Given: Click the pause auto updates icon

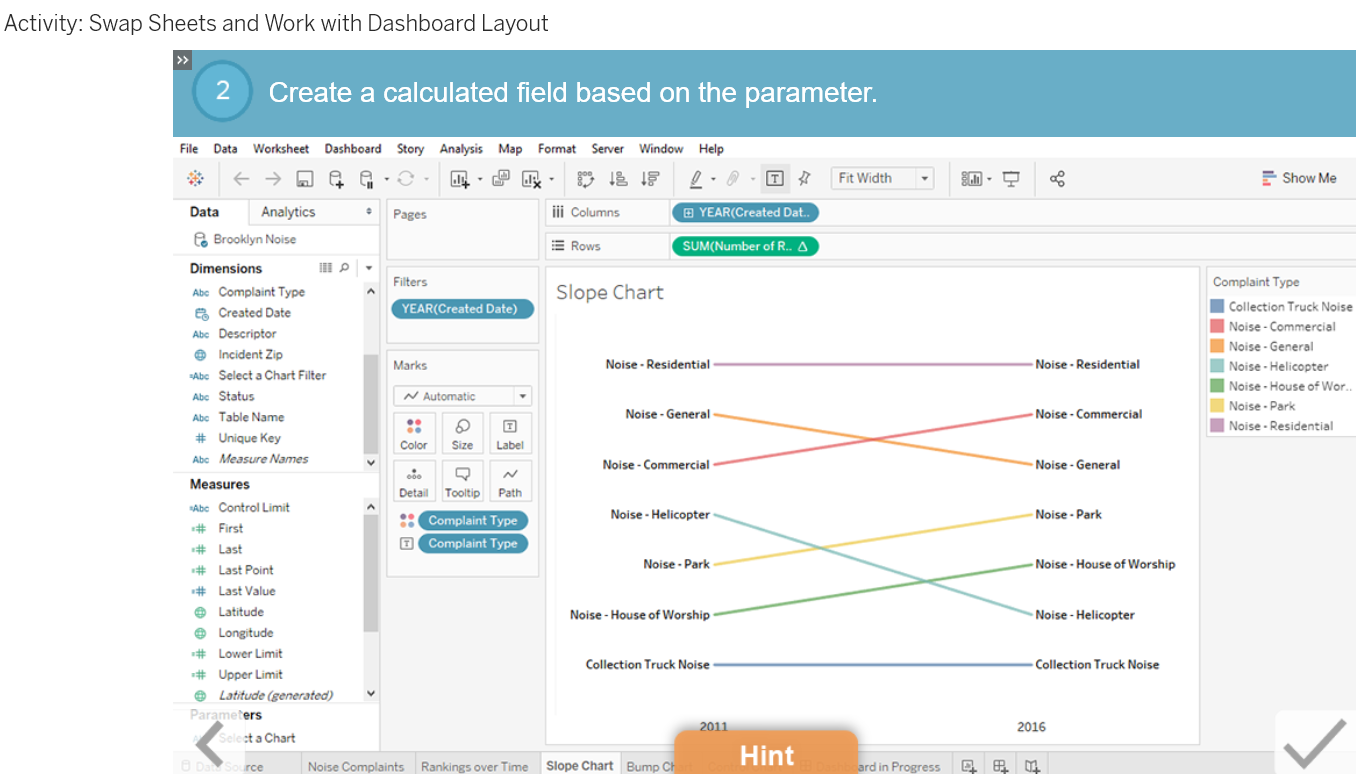Looking at the screenshot, I should coord(366,179).
